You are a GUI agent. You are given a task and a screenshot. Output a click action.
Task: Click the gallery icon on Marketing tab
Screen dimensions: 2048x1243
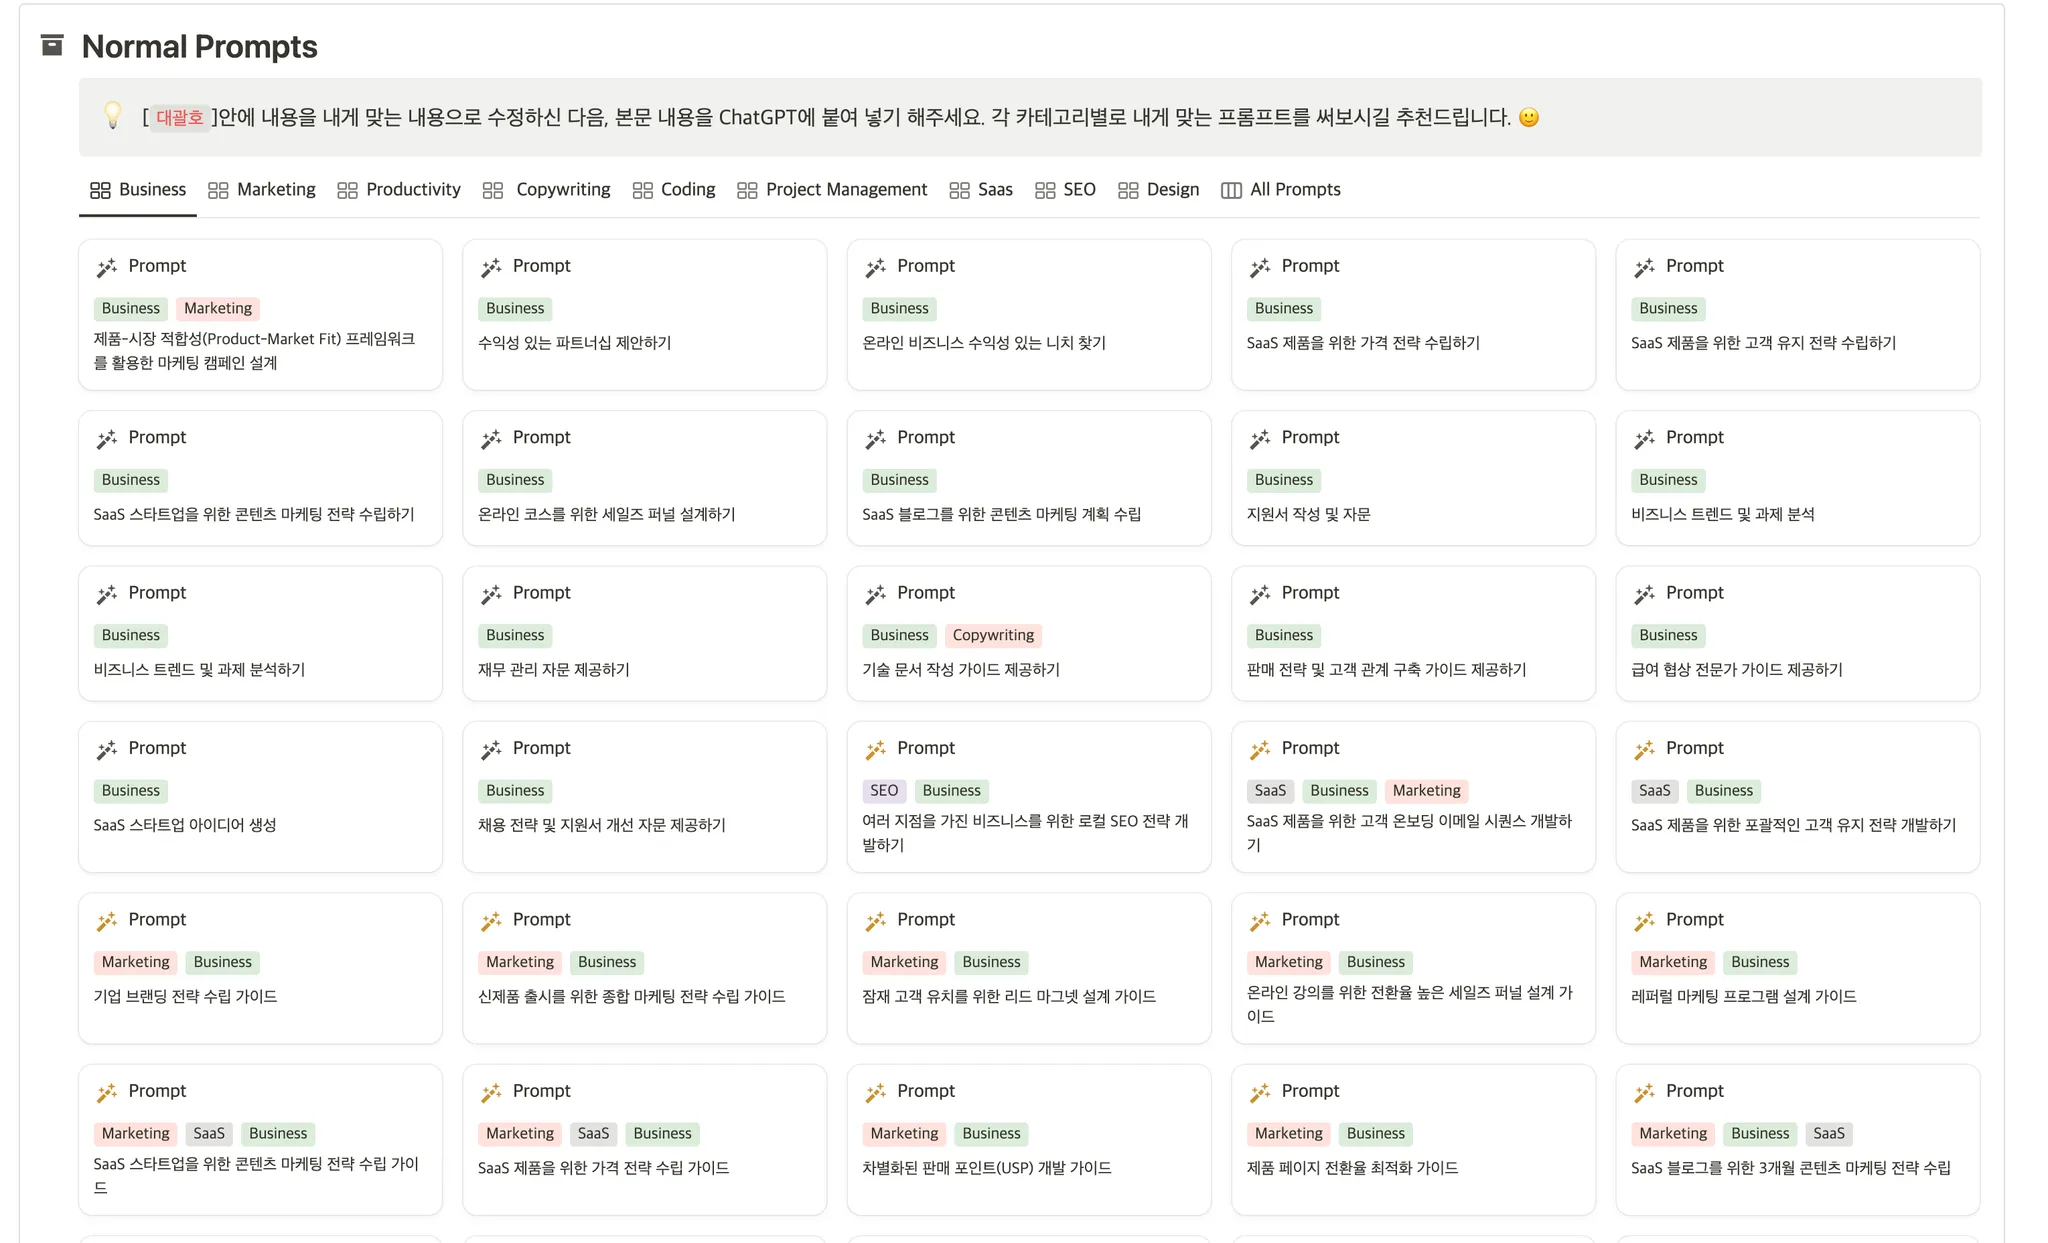coord(218,190)
